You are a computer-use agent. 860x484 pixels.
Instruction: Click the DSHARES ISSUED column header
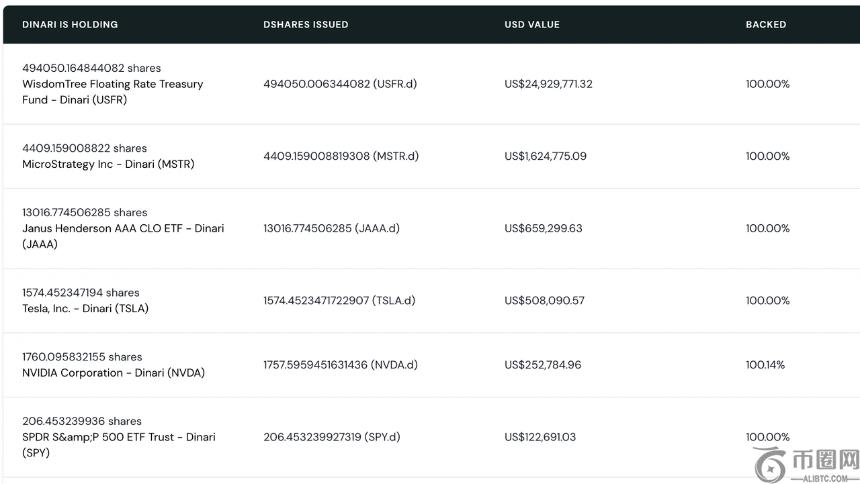coord(305,25)
